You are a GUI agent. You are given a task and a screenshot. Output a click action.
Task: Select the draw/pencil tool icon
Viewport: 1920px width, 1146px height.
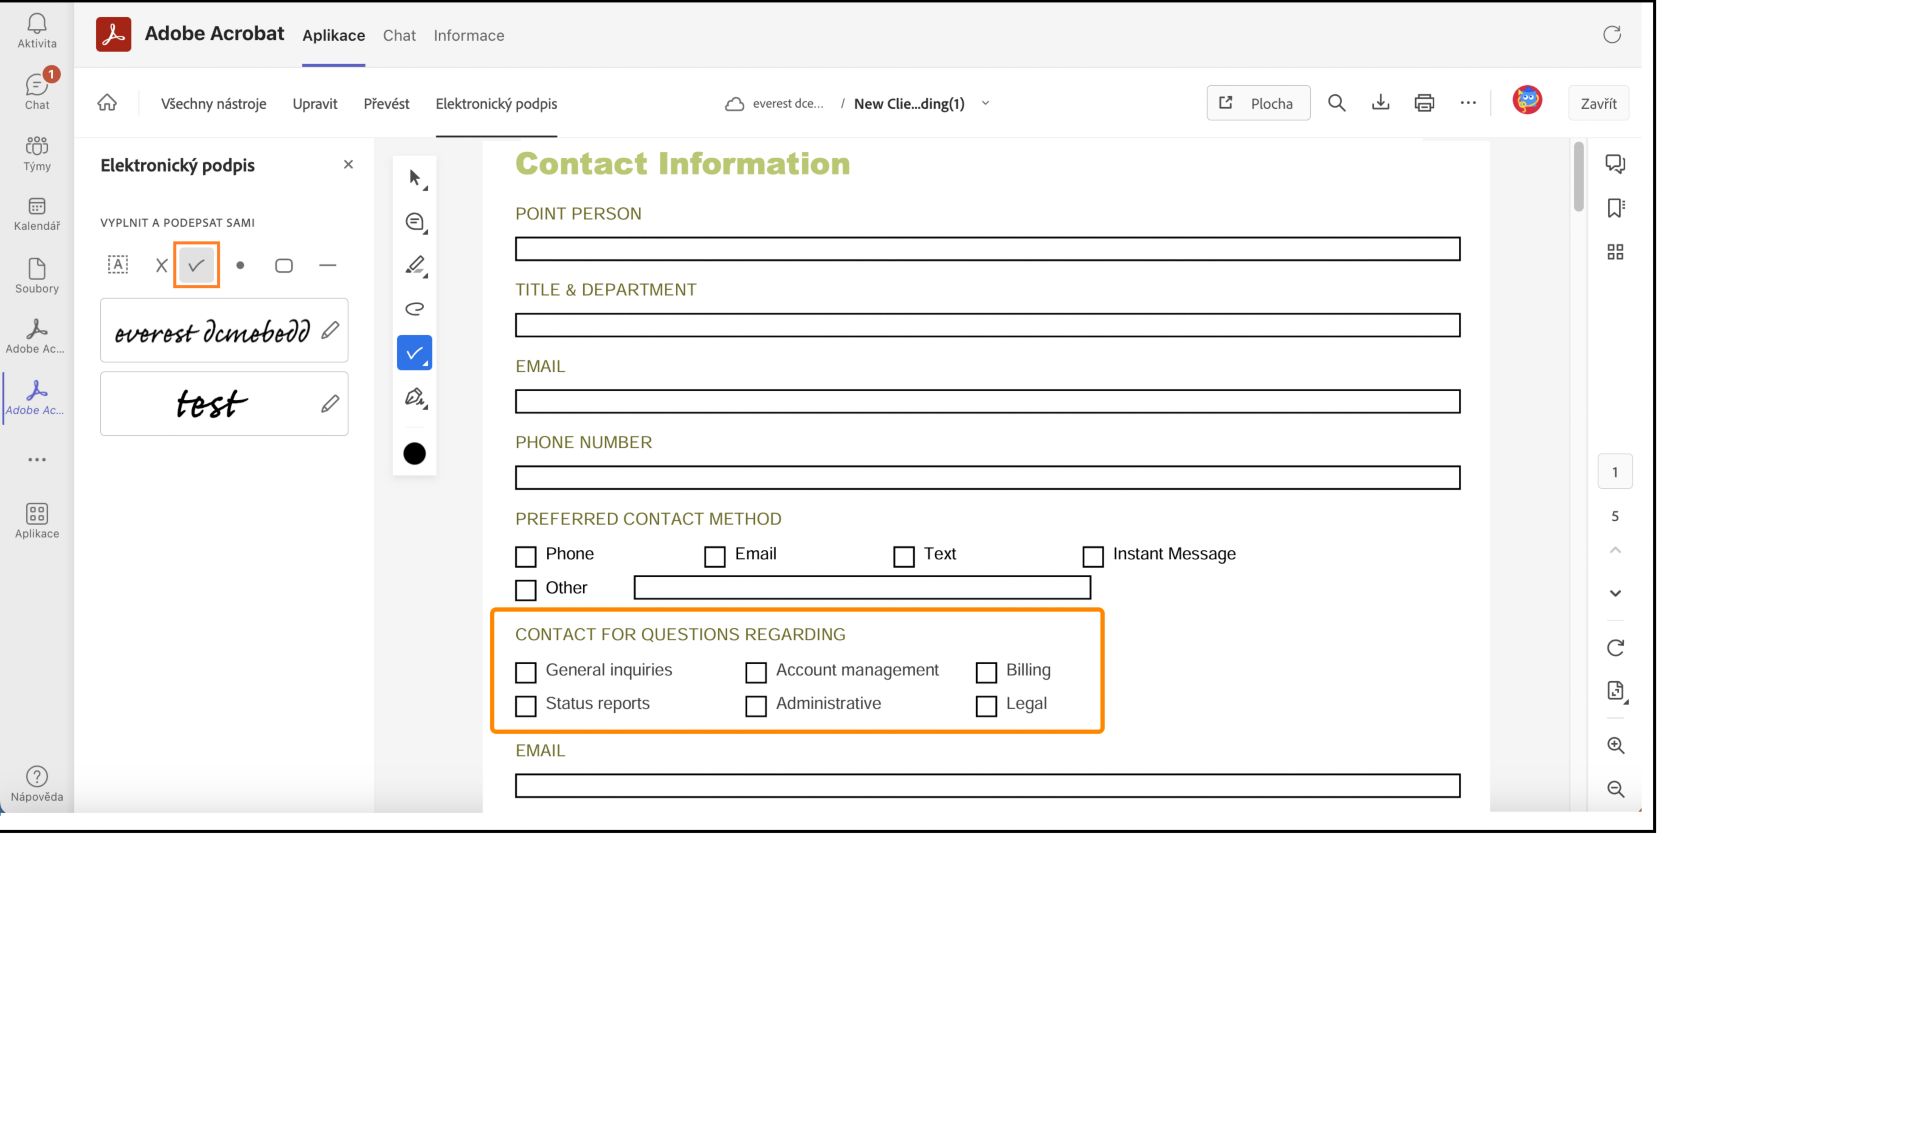pyautogui.click(x=415, y=265)
